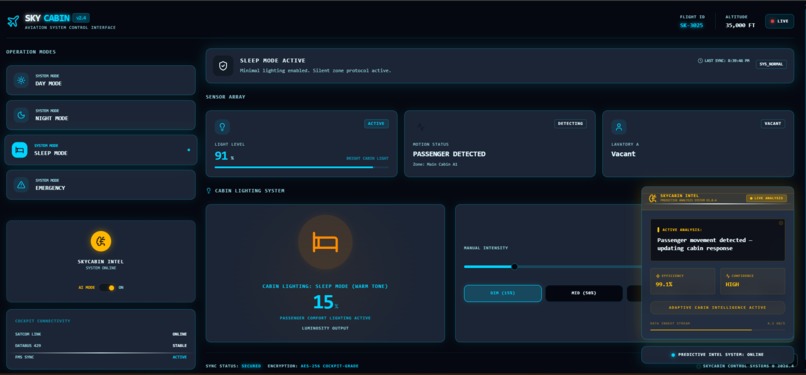Click the HIGH confidence value
806x375 pixels.
click(732, 284)
